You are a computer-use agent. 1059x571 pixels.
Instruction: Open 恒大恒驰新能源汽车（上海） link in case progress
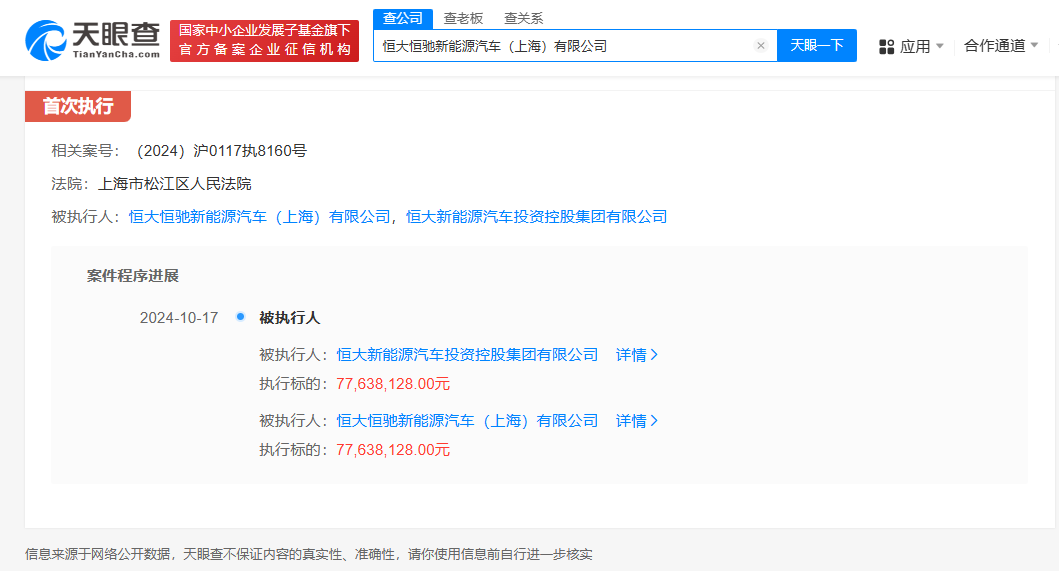[467, 421]
